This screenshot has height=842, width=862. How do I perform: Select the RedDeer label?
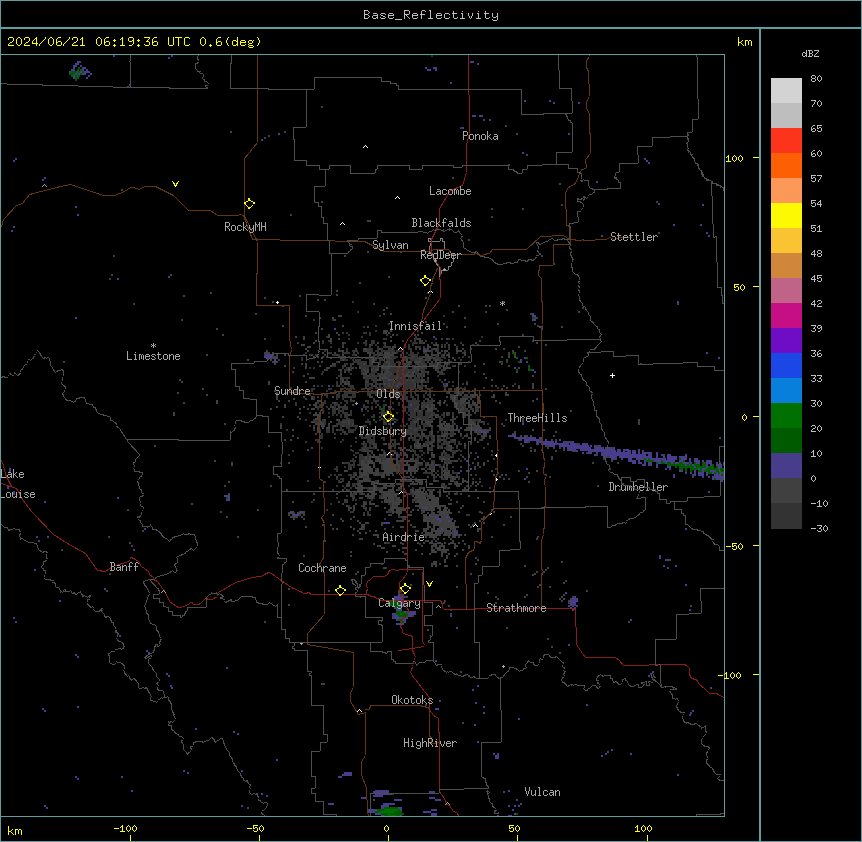[x=440, y=255]
